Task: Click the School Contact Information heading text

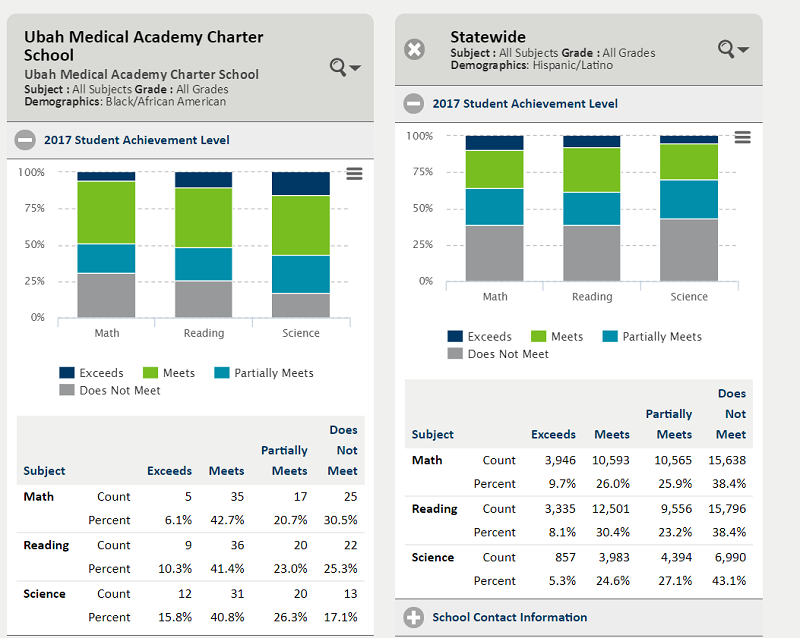Action: (x=510, y=617)
